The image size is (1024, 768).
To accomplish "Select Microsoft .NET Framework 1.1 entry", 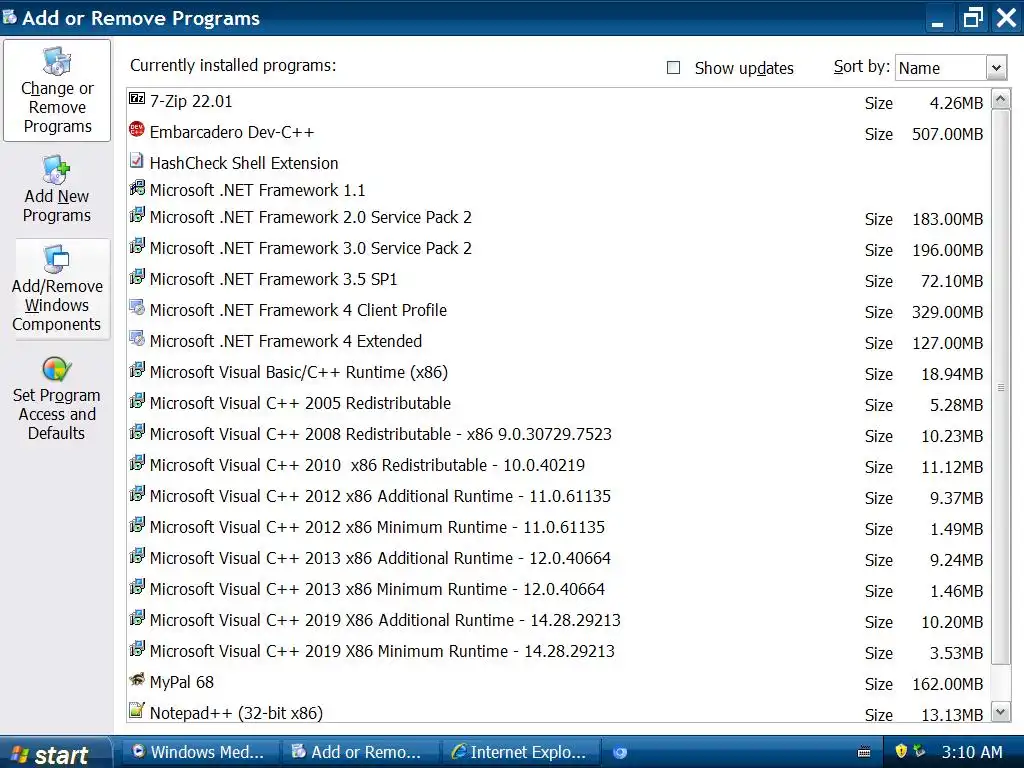I will 257,190.
